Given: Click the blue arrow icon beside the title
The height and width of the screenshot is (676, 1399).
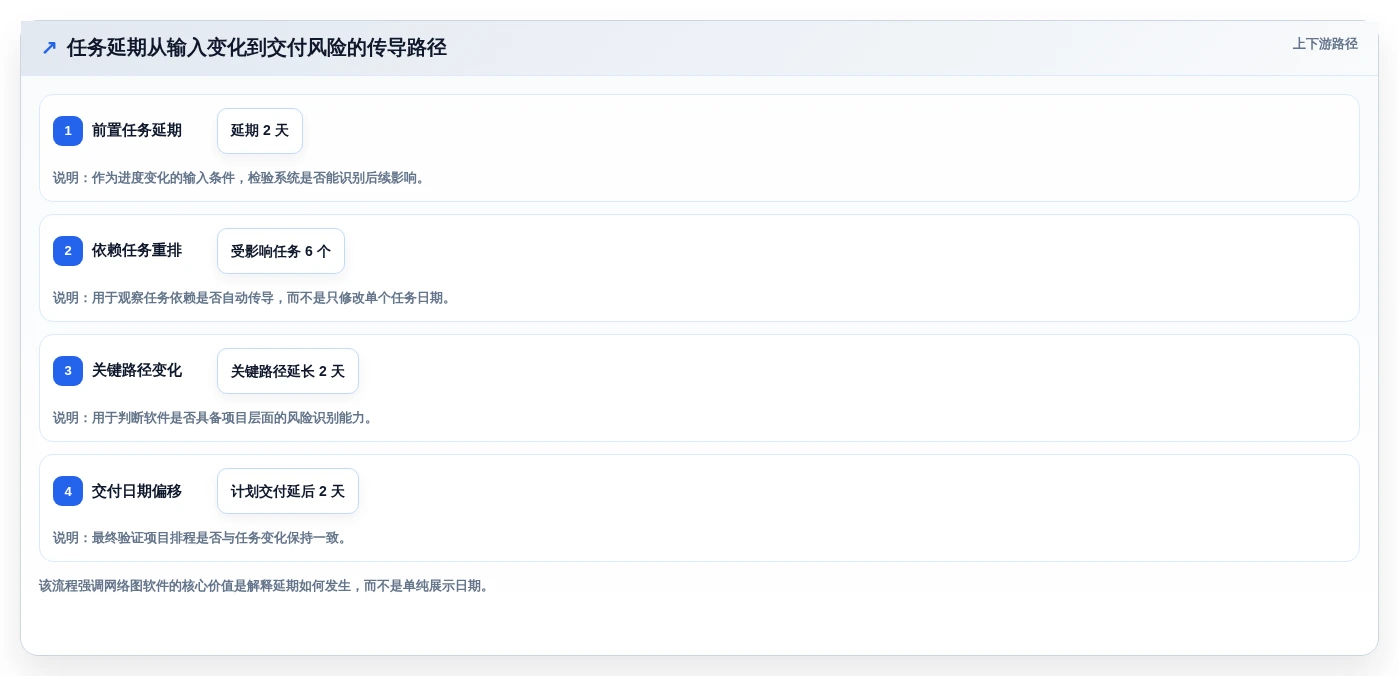Looking at the screenshot, I should click(x=49, y=48).
